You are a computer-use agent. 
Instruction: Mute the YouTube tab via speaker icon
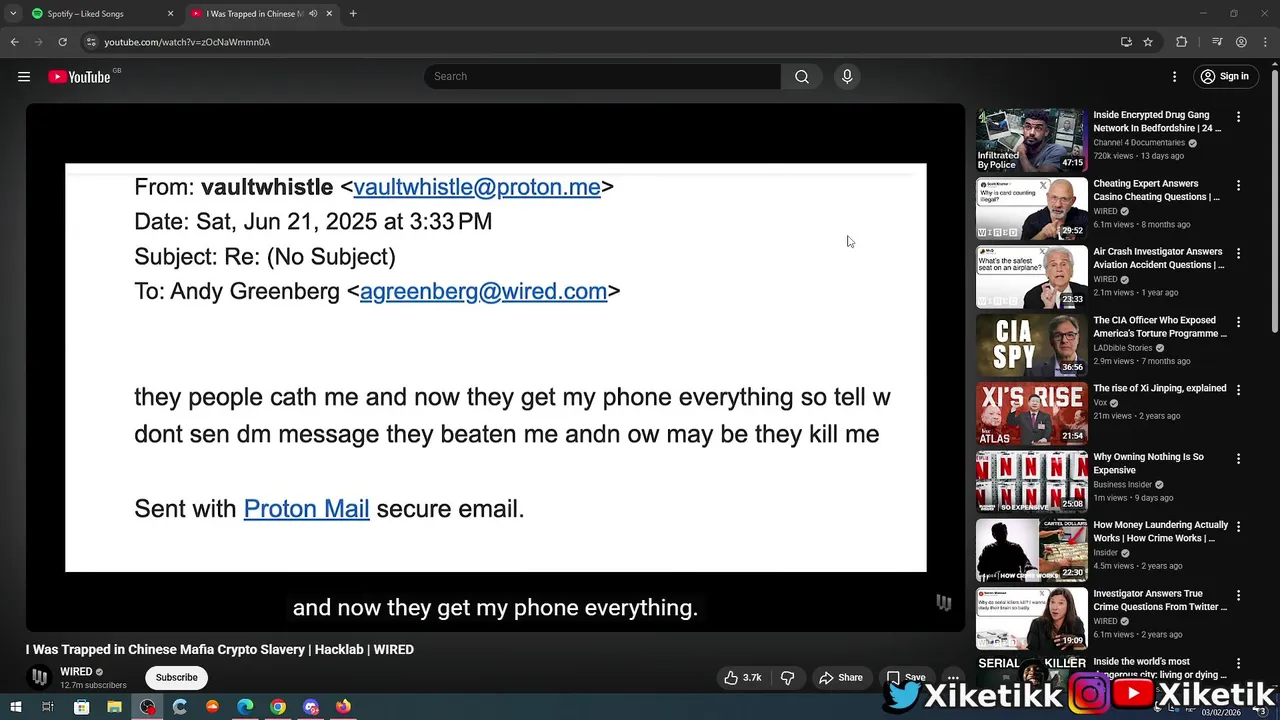pos(313,14)
